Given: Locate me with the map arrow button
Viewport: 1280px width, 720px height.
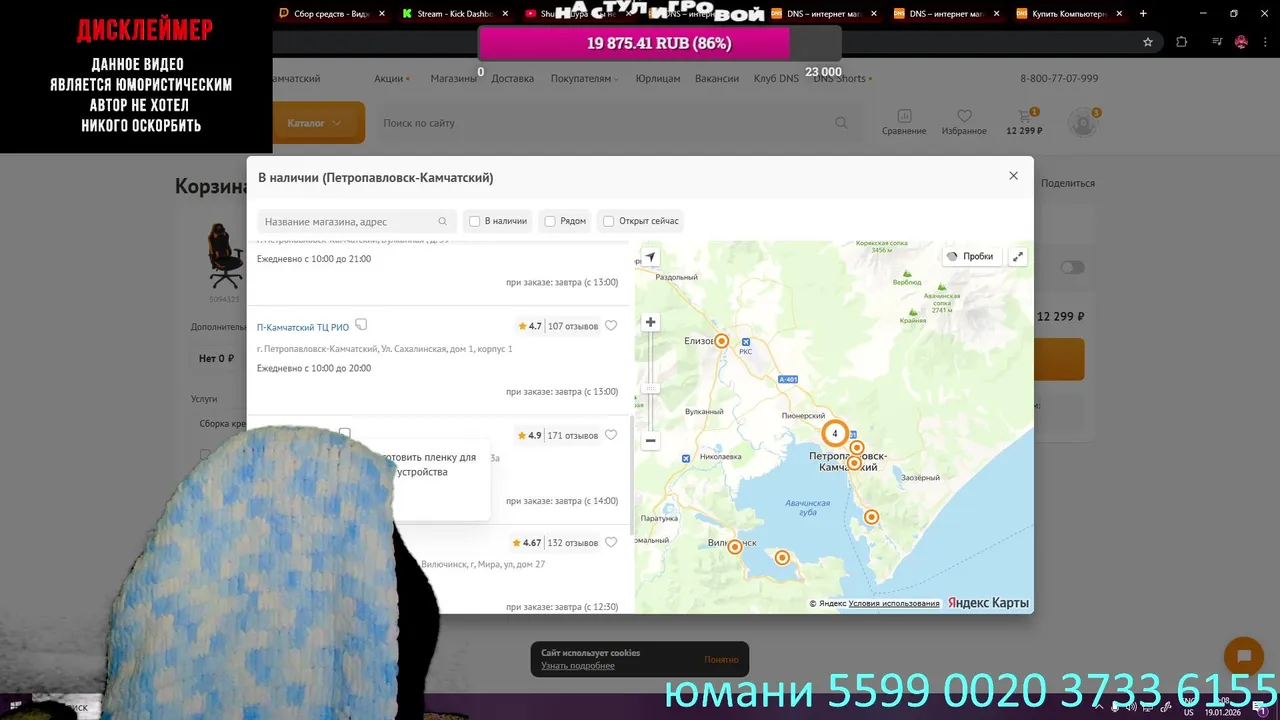Looking at the screenshot, I should tap(650, 257).
